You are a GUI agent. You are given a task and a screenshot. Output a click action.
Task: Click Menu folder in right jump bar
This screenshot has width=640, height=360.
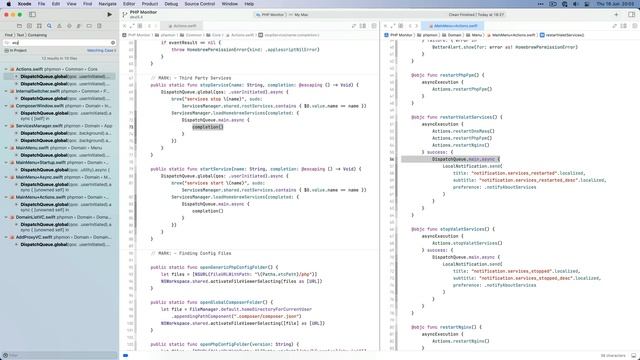pos(474,35)
